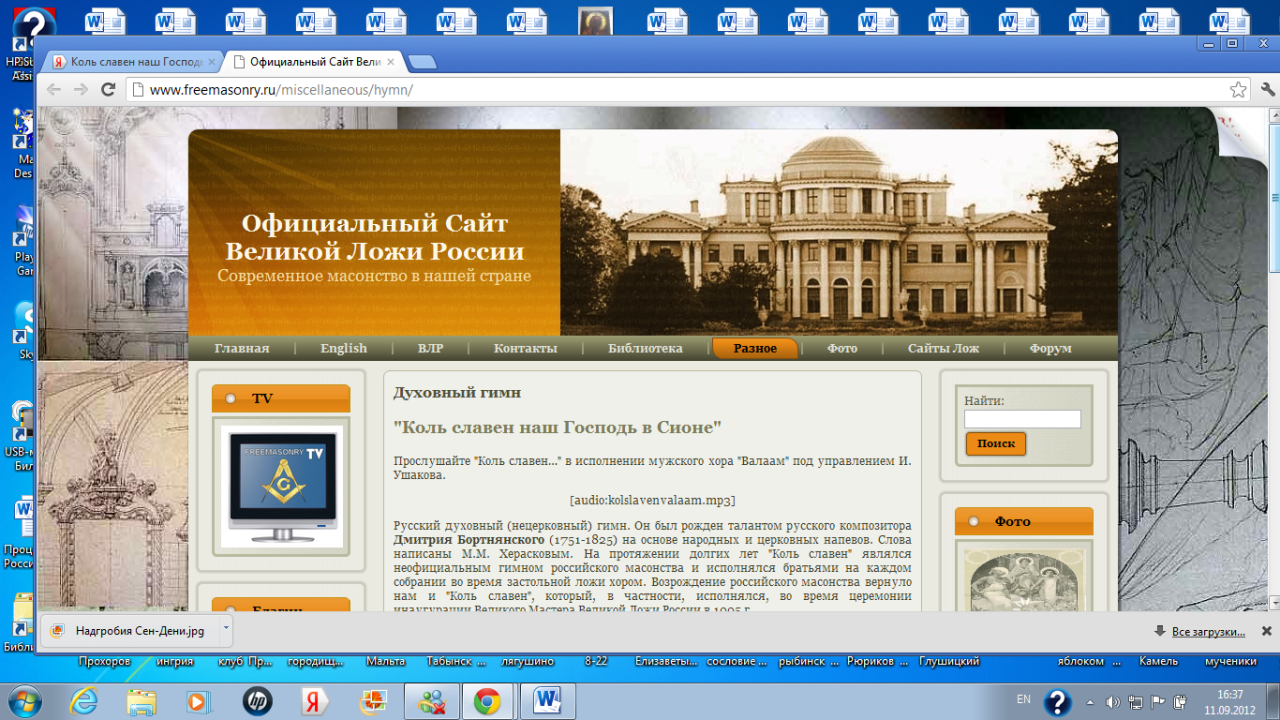
Task: Open the Все загрузки link
Action: pos(1207,631)
